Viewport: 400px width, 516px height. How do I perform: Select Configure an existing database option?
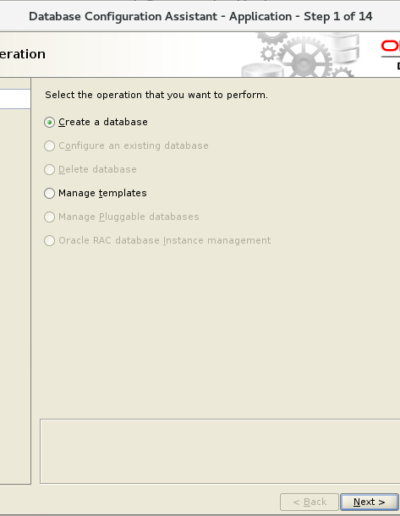coord(49,146)
